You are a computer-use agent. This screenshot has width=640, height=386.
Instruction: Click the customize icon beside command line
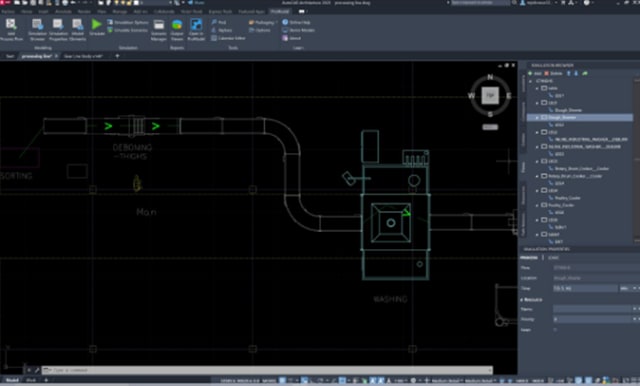pos(37,370)
